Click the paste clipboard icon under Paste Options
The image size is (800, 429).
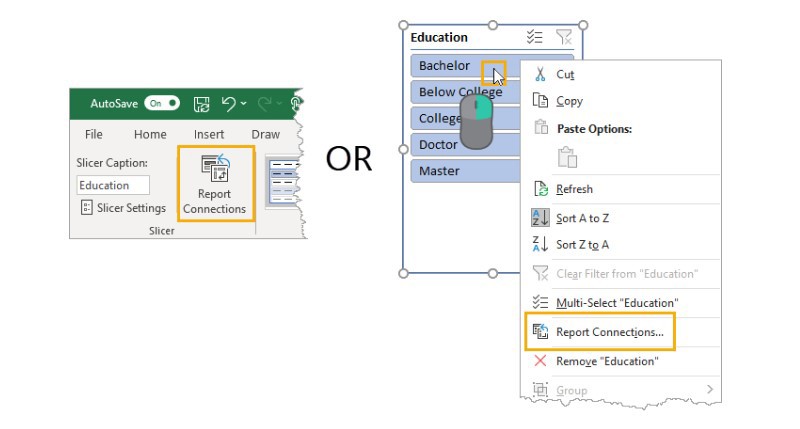coord(567,157)
